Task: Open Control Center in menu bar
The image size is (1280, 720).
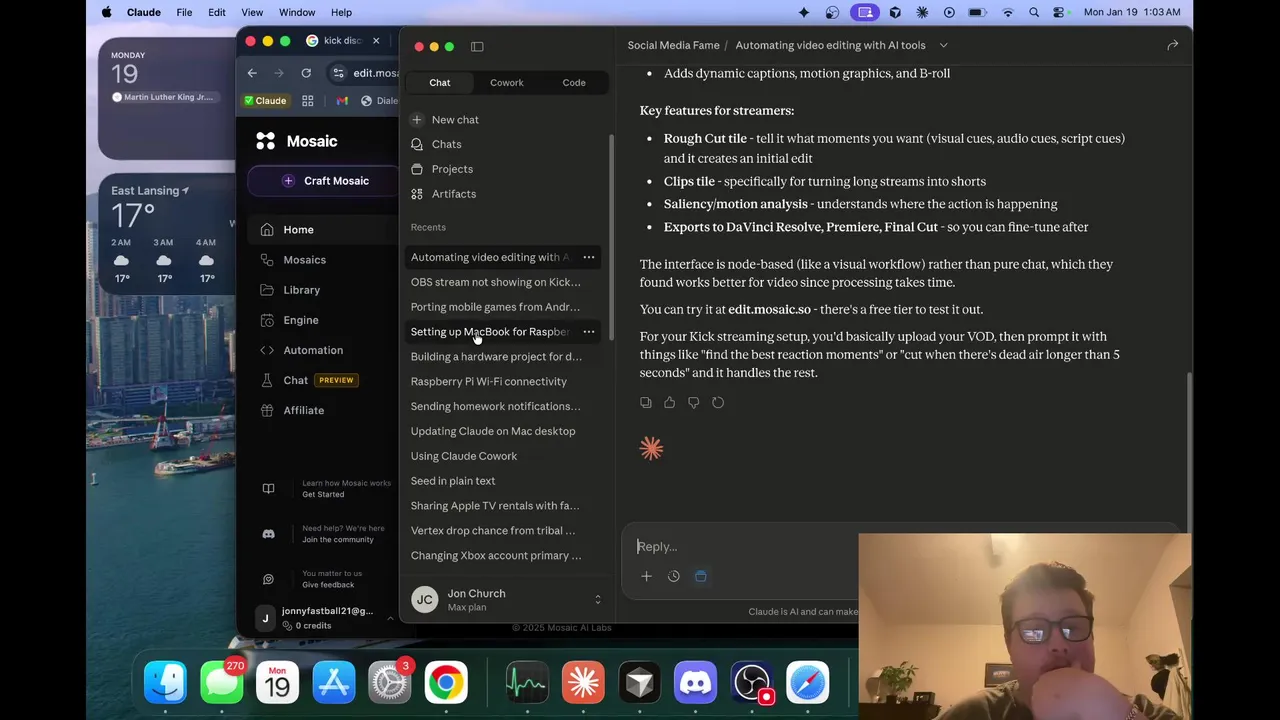Action: coord(1060,12)
